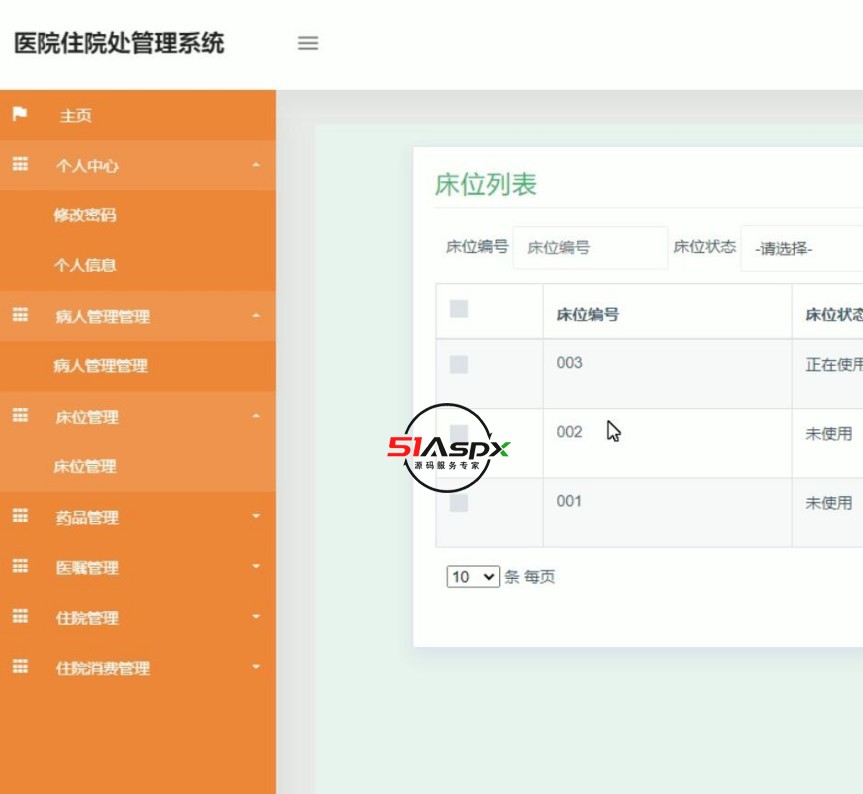Select the 住院管理 grid icon
This screenshot has width=863, height=794.
(x=19, y=618)
